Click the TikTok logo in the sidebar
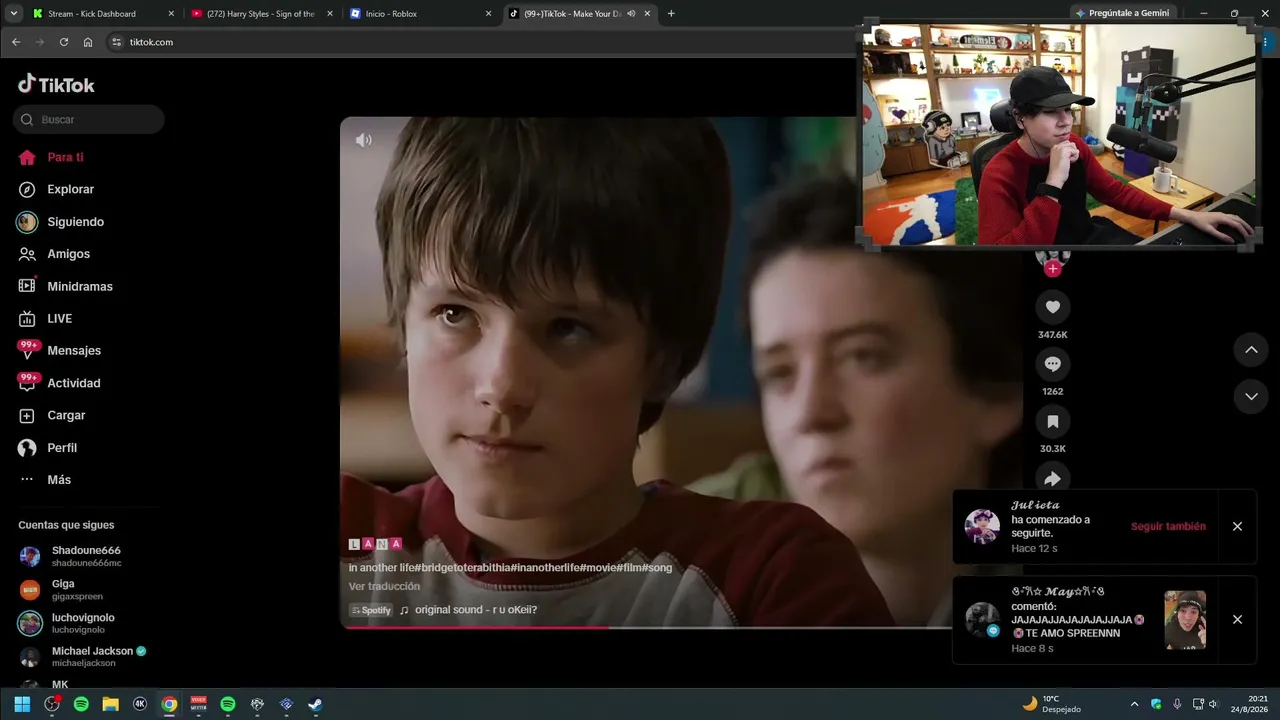 click(56, 85)
